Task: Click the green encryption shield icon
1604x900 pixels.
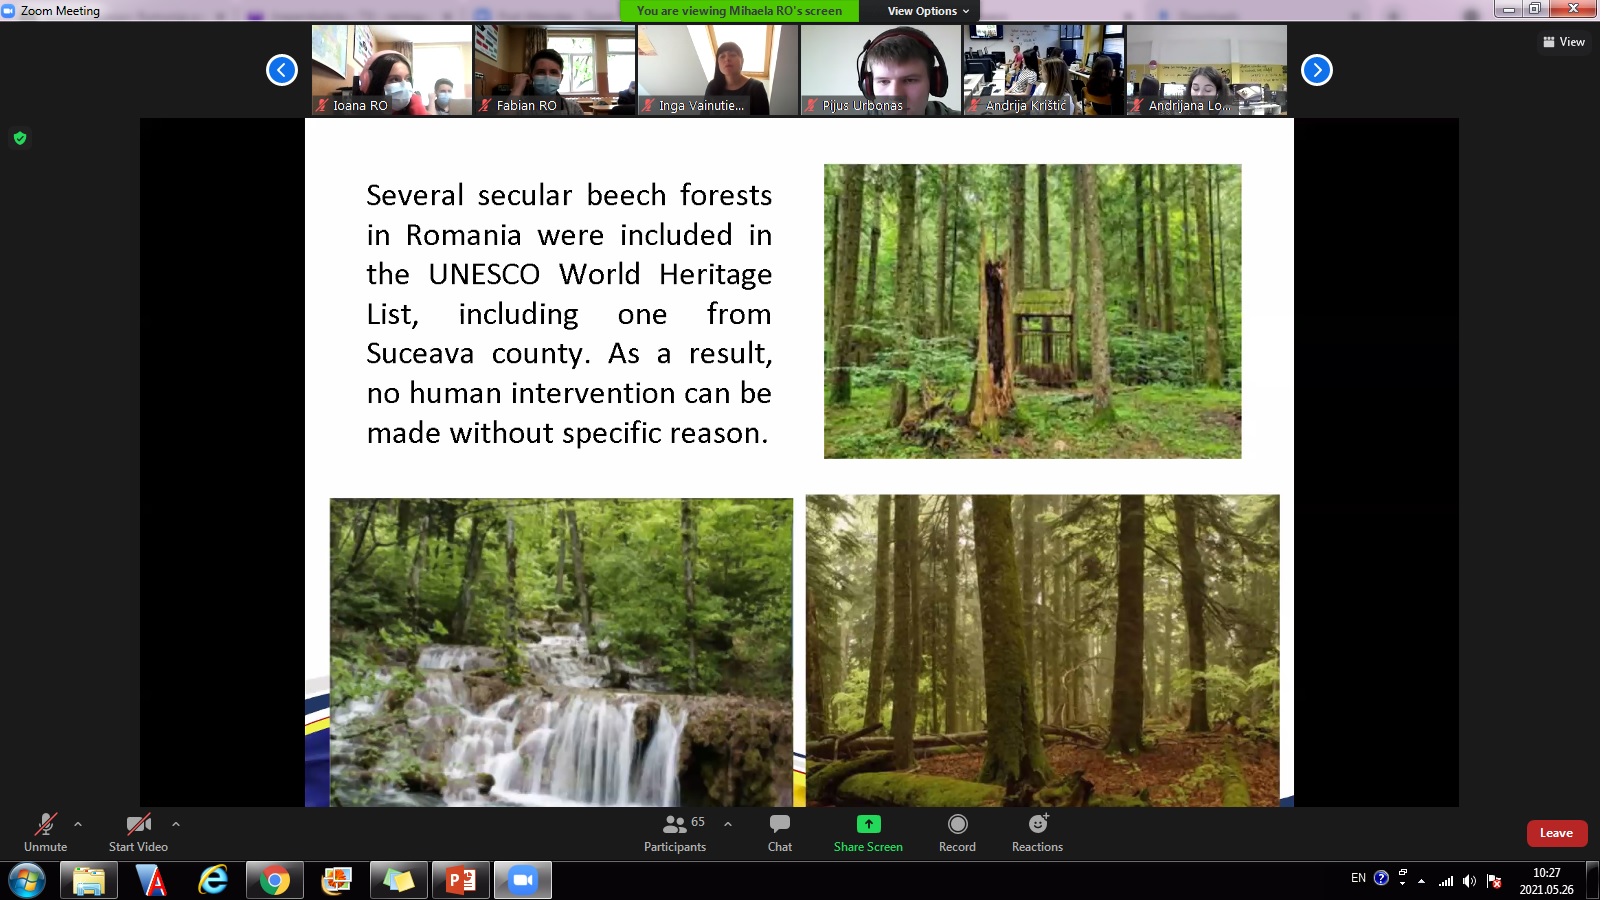Action: pos(20,138)
